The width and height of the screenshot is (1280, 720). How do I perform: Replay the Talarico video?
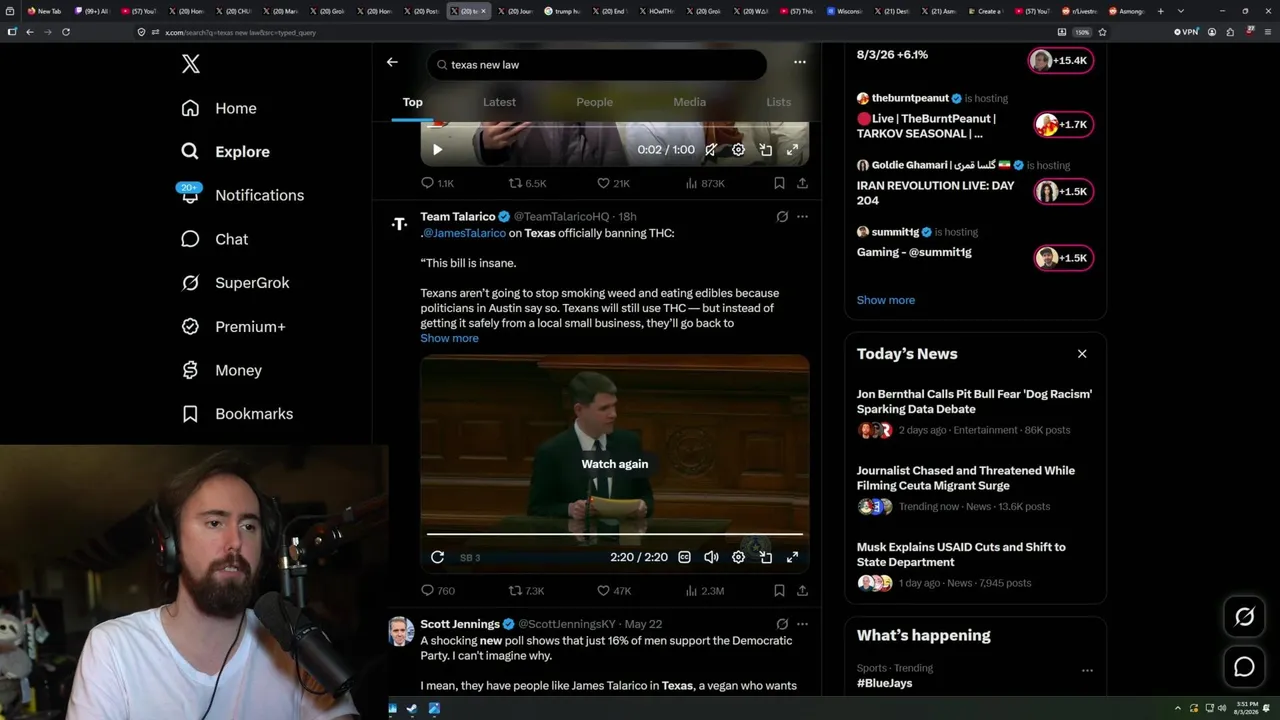click(x=437, y=557)
